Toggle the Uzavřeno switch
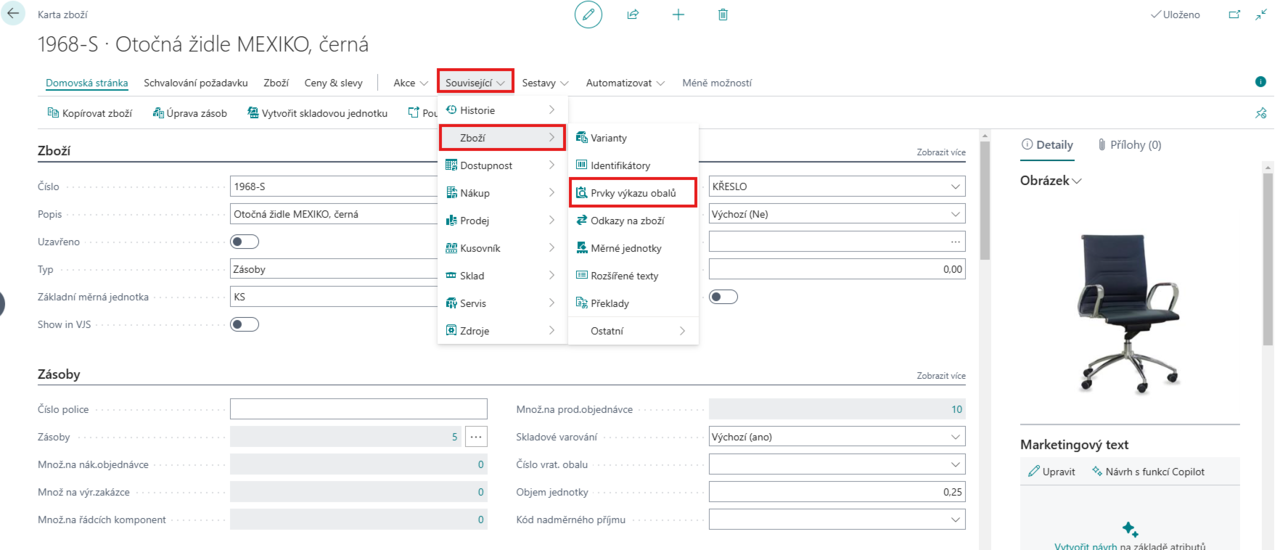Viewport: 1280px width, 550px height. 244,242
